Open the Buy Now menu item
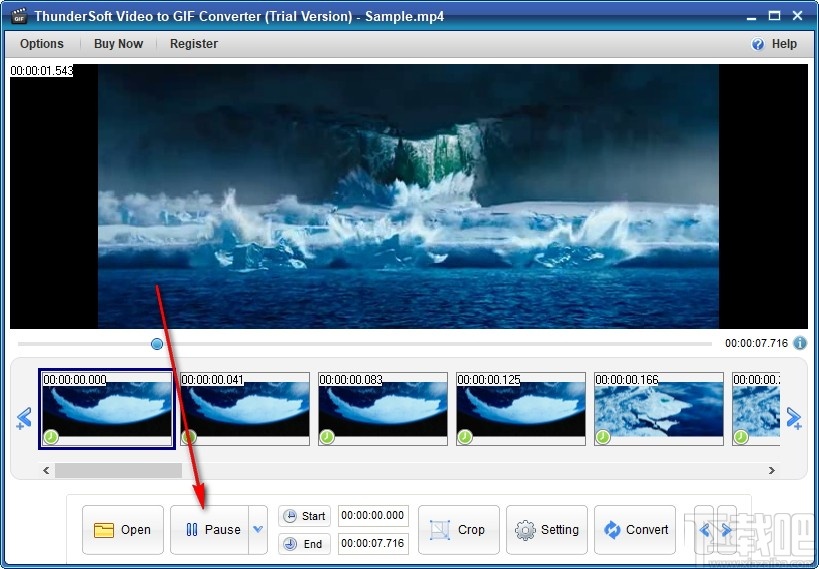 coord(118,44)
